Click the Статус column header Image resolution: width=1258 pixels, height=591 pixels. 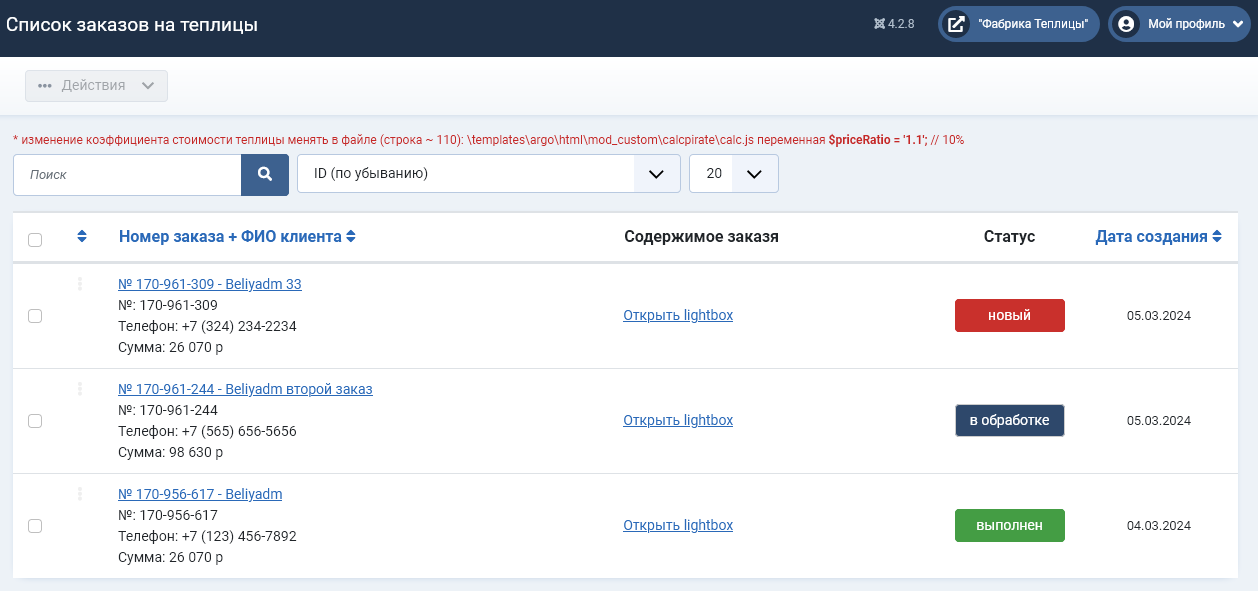pyautogui.click(x=1009, y=237)
